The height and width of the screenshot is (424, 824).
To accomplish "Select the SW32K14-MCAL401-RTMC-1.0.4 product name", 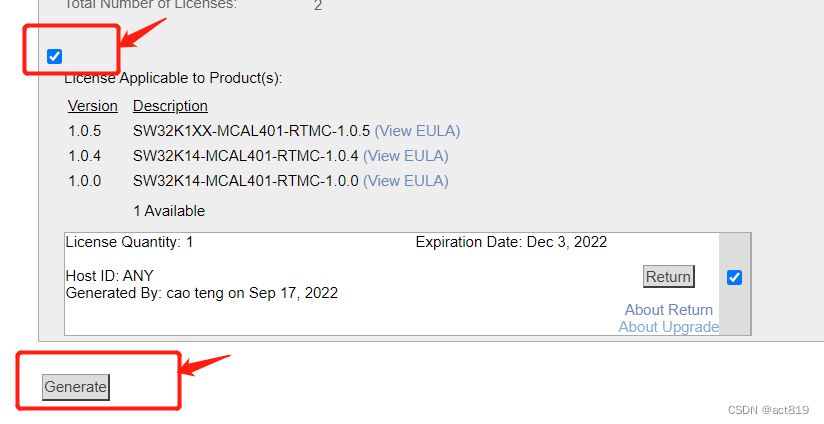I will pos(245,156).
